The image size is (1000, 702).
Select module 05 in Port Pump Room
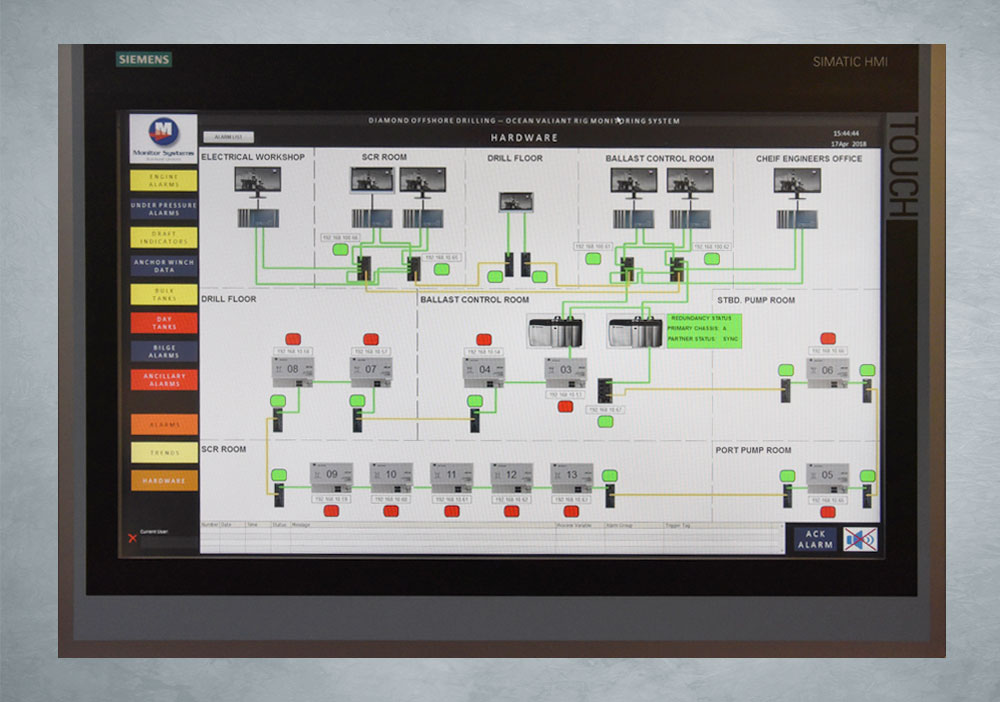coord(827,476)
